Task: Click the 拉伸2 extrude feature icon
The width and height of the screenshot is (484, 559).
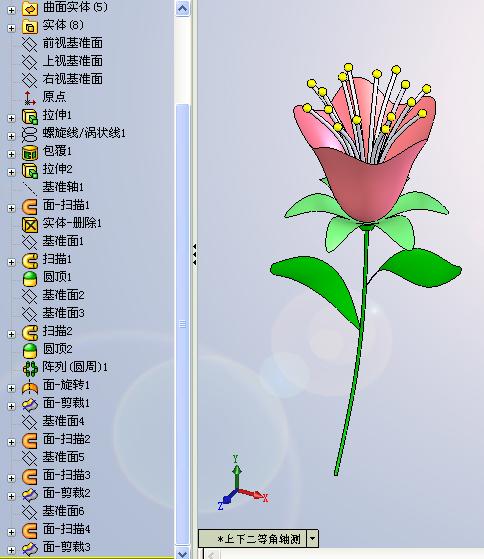Action: tap(30, 170)
